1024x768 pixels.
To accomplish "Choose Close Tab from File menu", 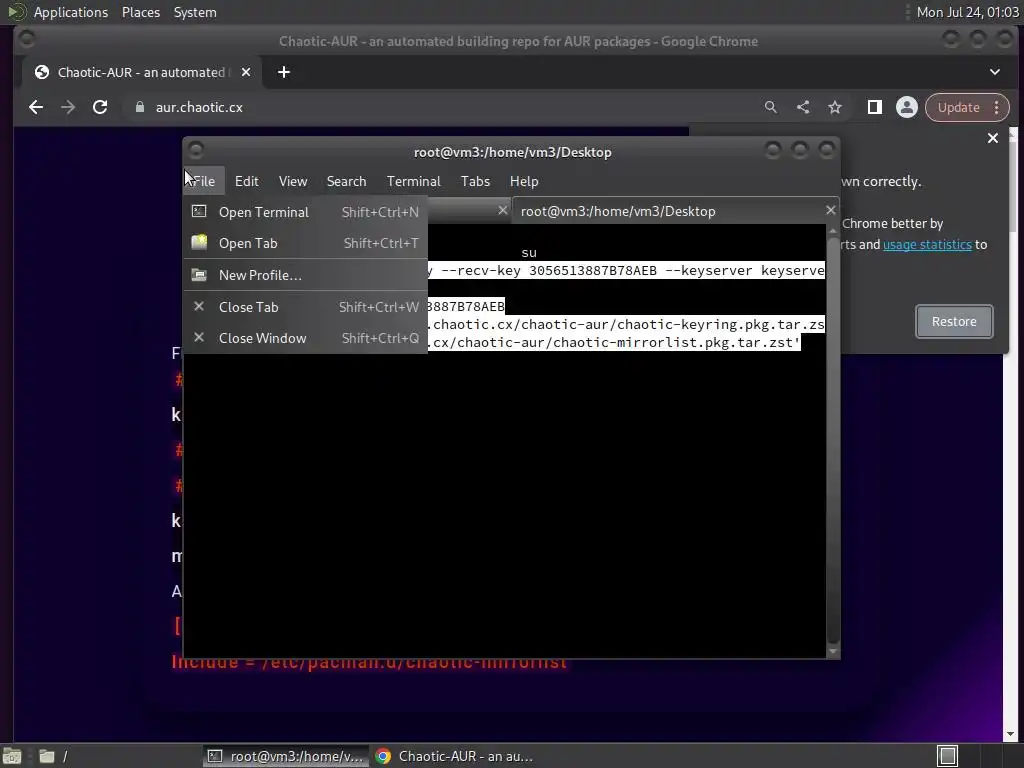I will 306,307.
